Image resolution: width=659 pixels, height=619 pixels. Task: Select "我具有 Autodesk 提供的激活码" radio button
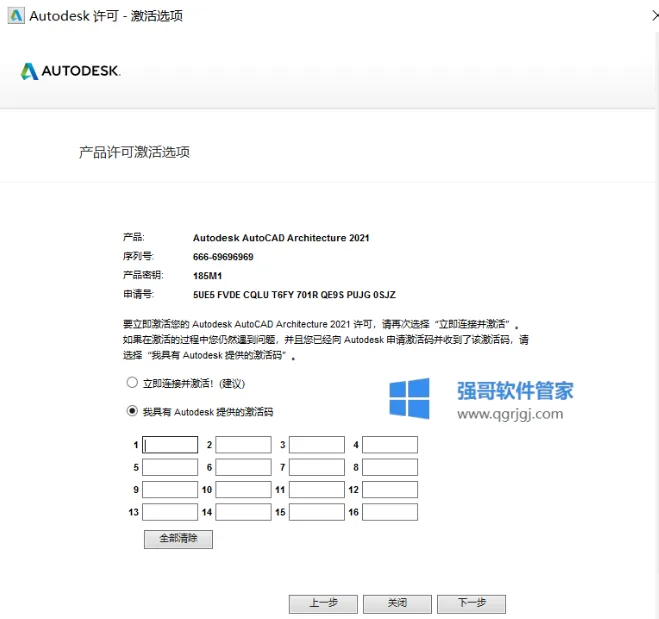coord(132,411)
